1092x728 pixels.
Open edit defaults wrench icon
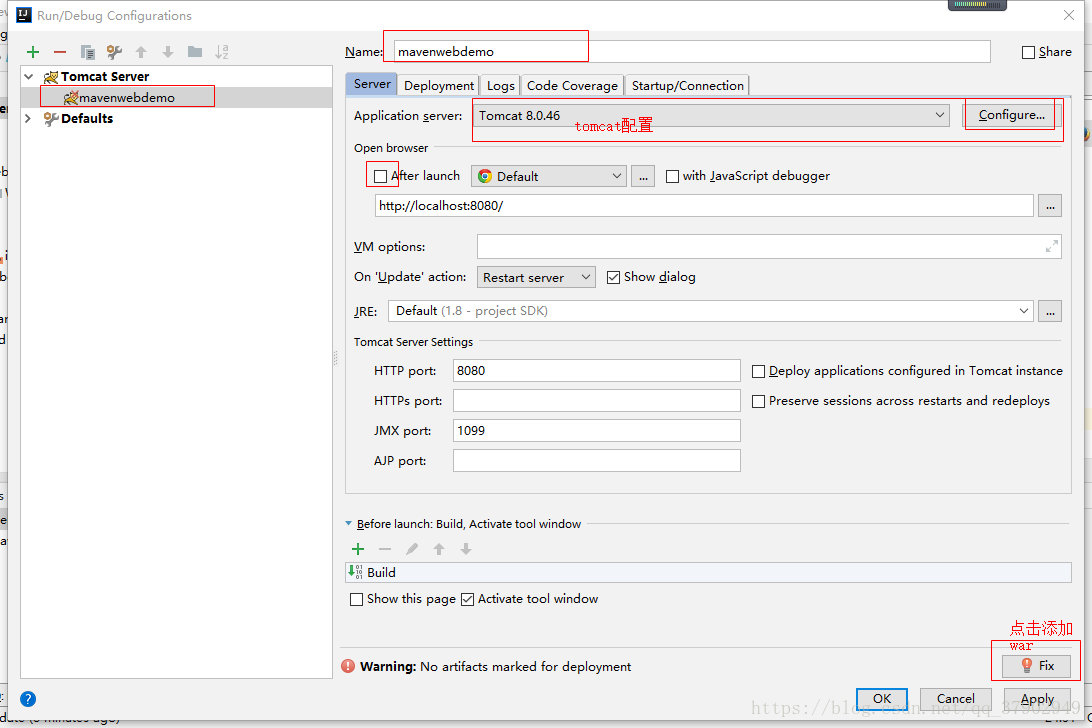point(114,52)
